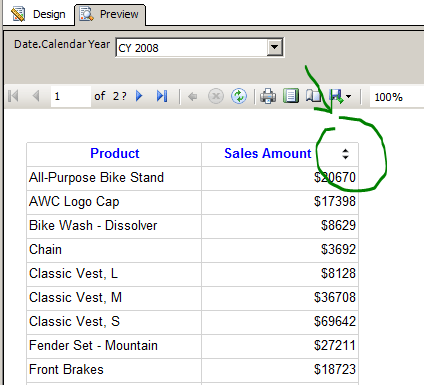Screen dimensions: 424x385
Task: Select the Preview tab
Action: (110, 14)
